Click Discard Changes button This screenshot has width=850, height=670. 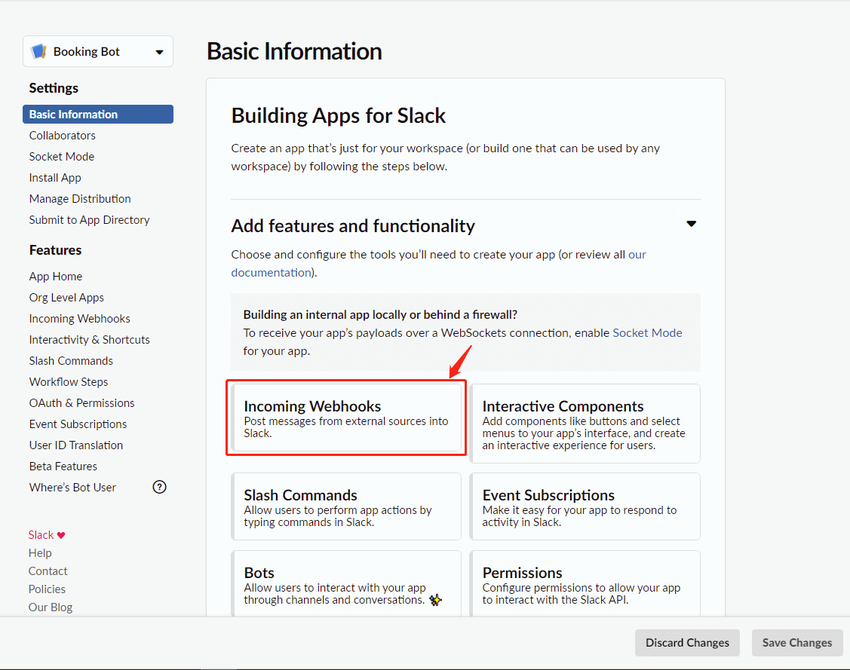pos(687,642)
